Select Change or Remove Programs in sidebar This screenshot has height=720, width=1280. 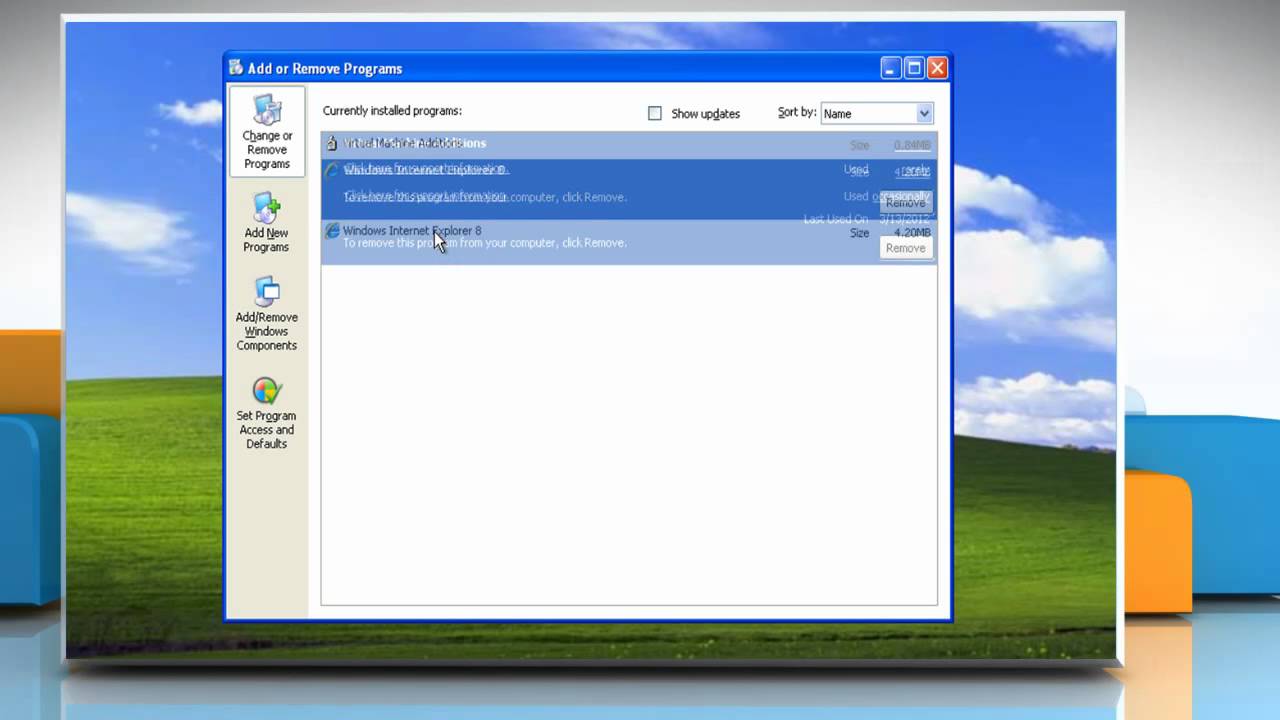pyautogui.click(x=267, y=132)
